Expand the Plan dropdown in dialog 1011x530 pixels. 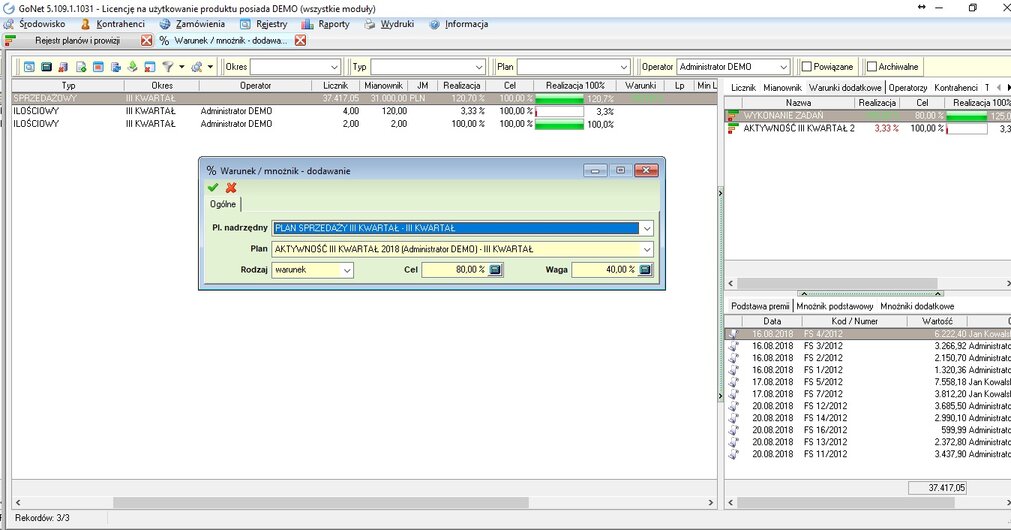coord(647,249)
